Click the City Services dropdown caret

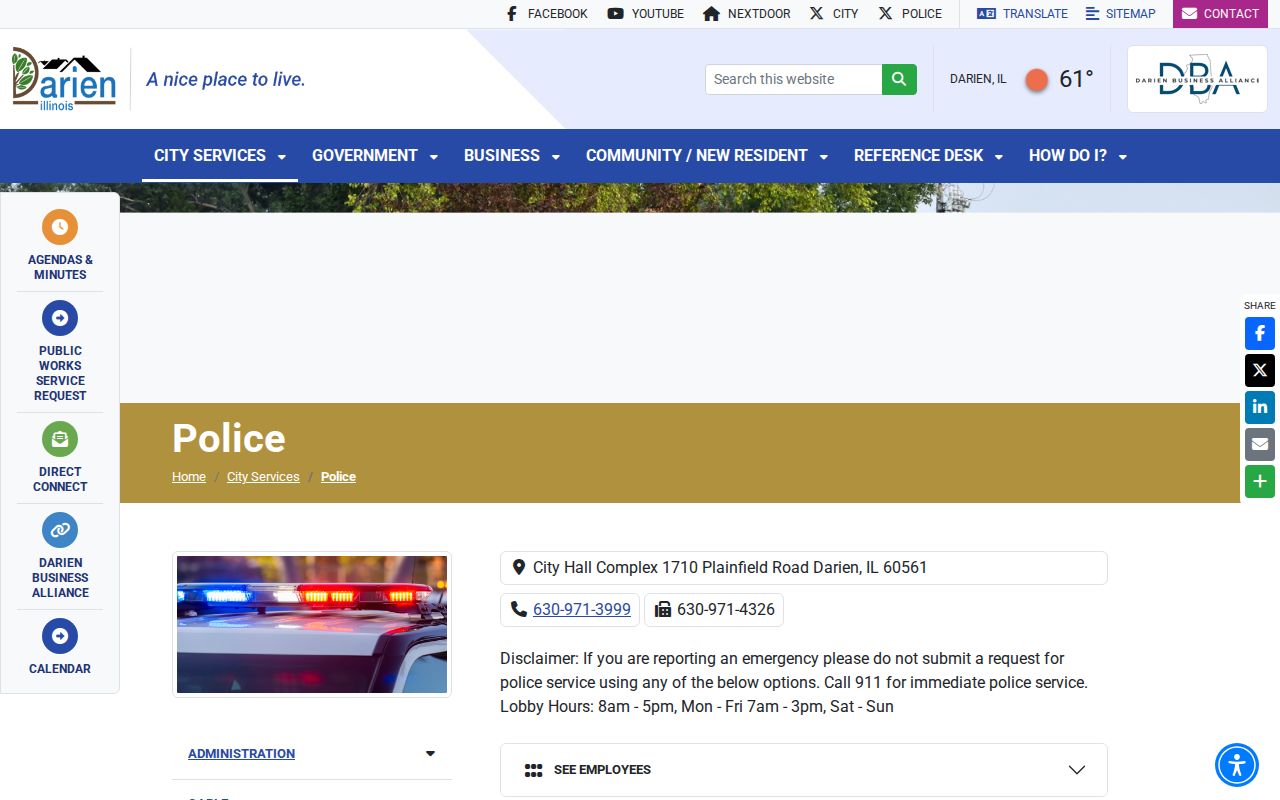282,157
